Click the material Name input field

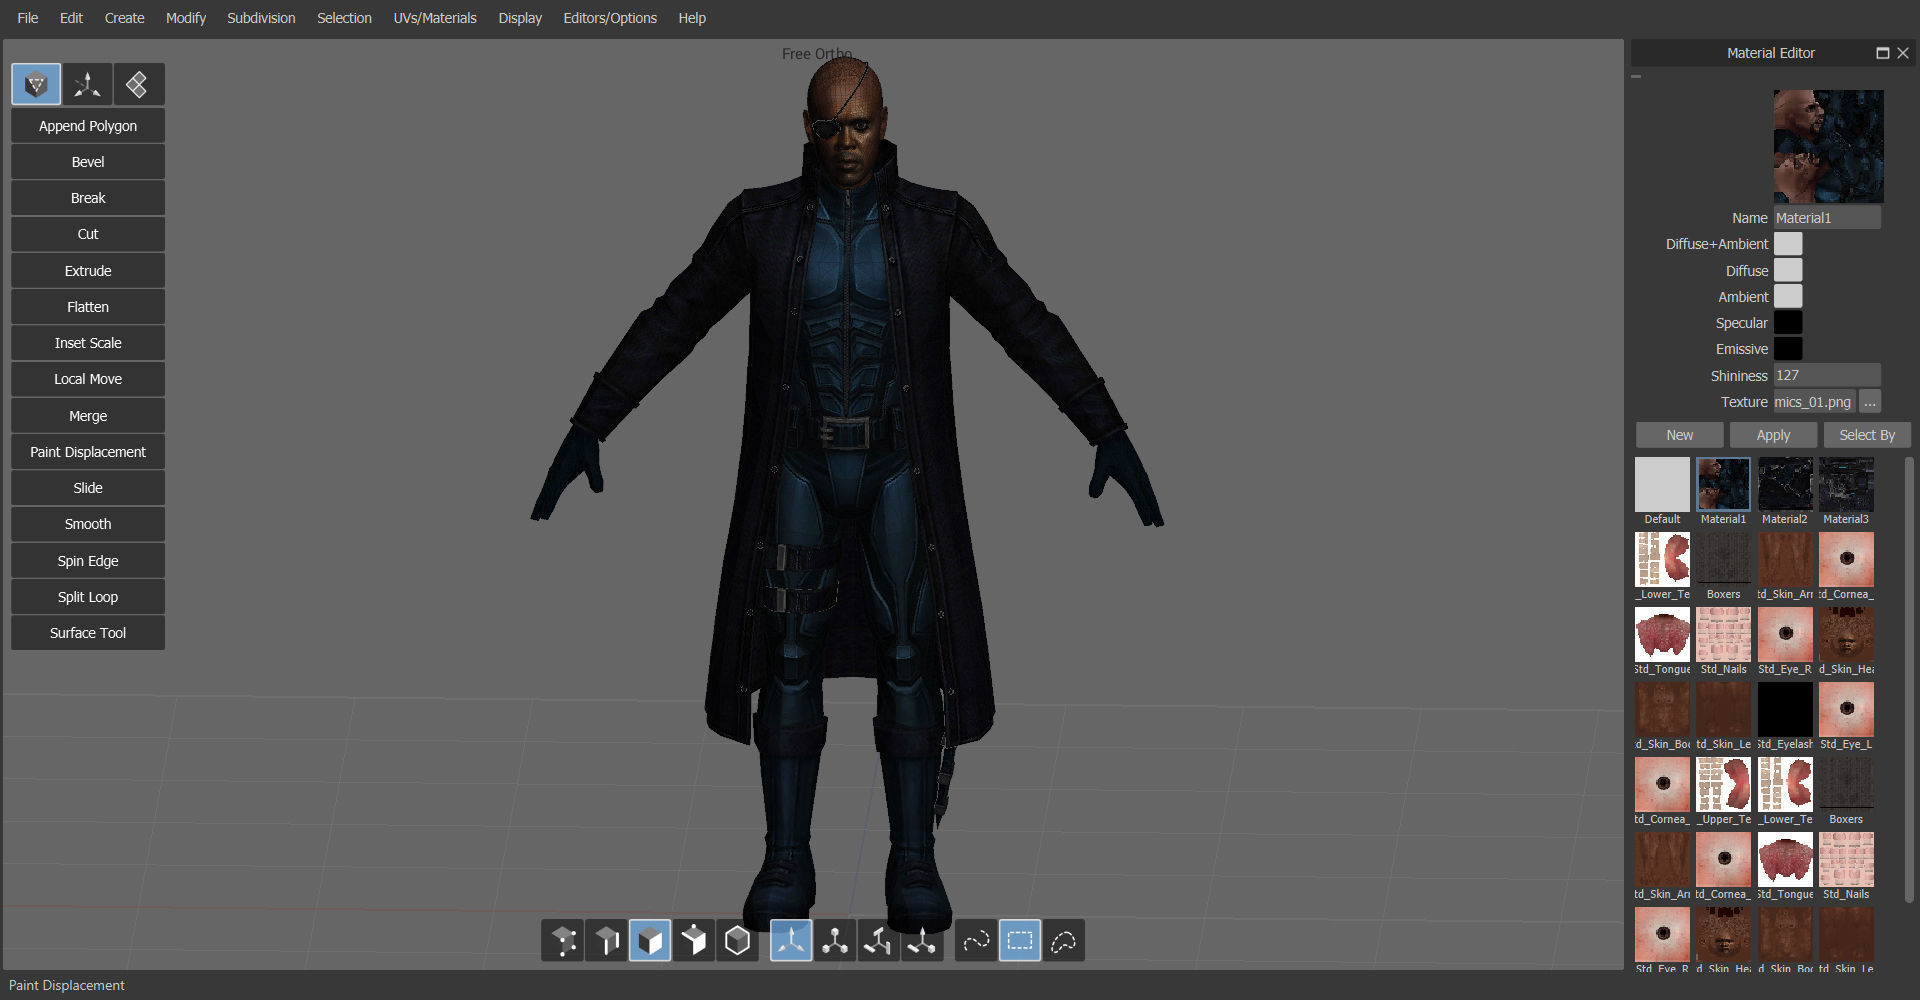tap(1827, 218)
